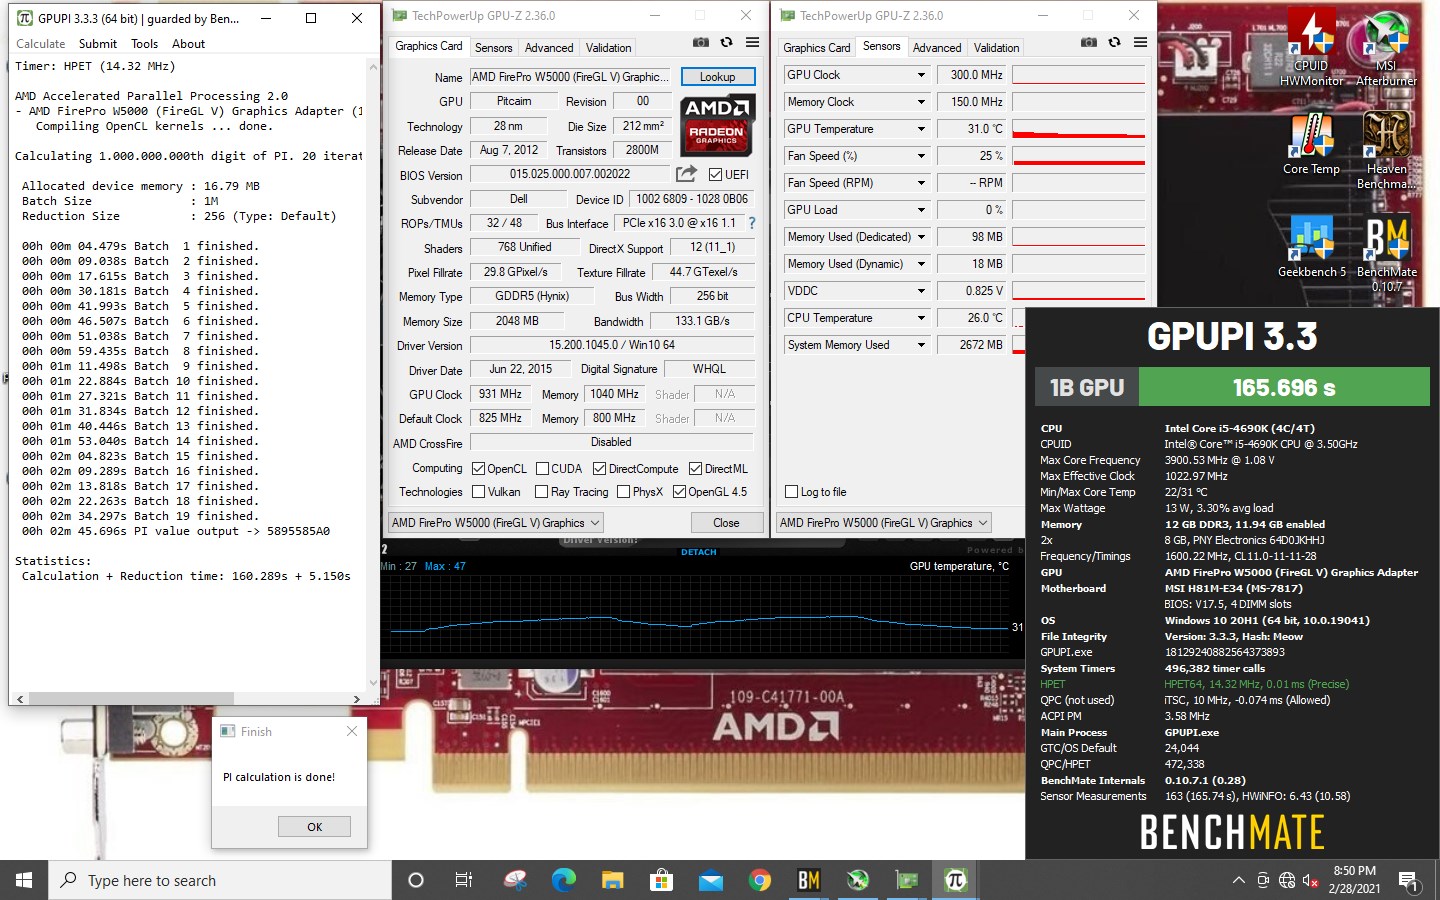Image resolution: width=1440 pixels, height=900 pixels.
Task: Switch to Validation tab in GPU-Z Sensors window
Action: click(996, 47)
